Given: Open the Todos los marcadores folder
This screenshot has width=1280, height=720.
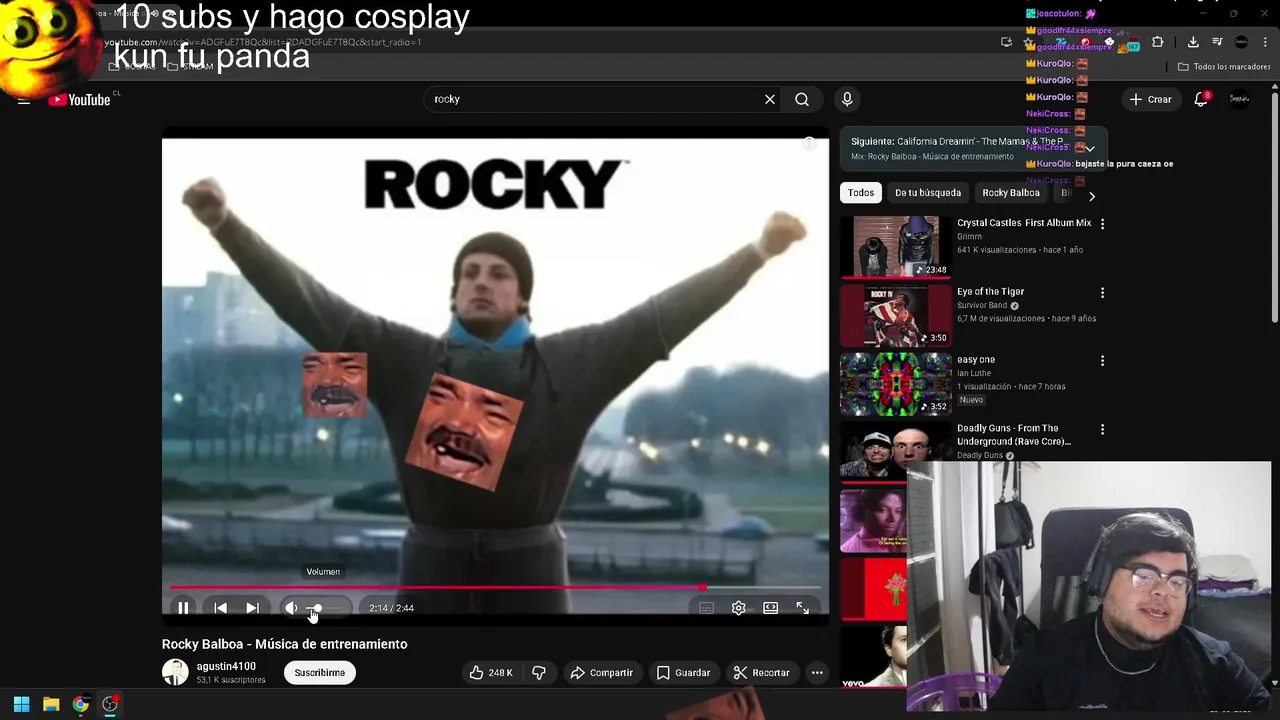Looking at the screenshot, I should (1224, 67).
